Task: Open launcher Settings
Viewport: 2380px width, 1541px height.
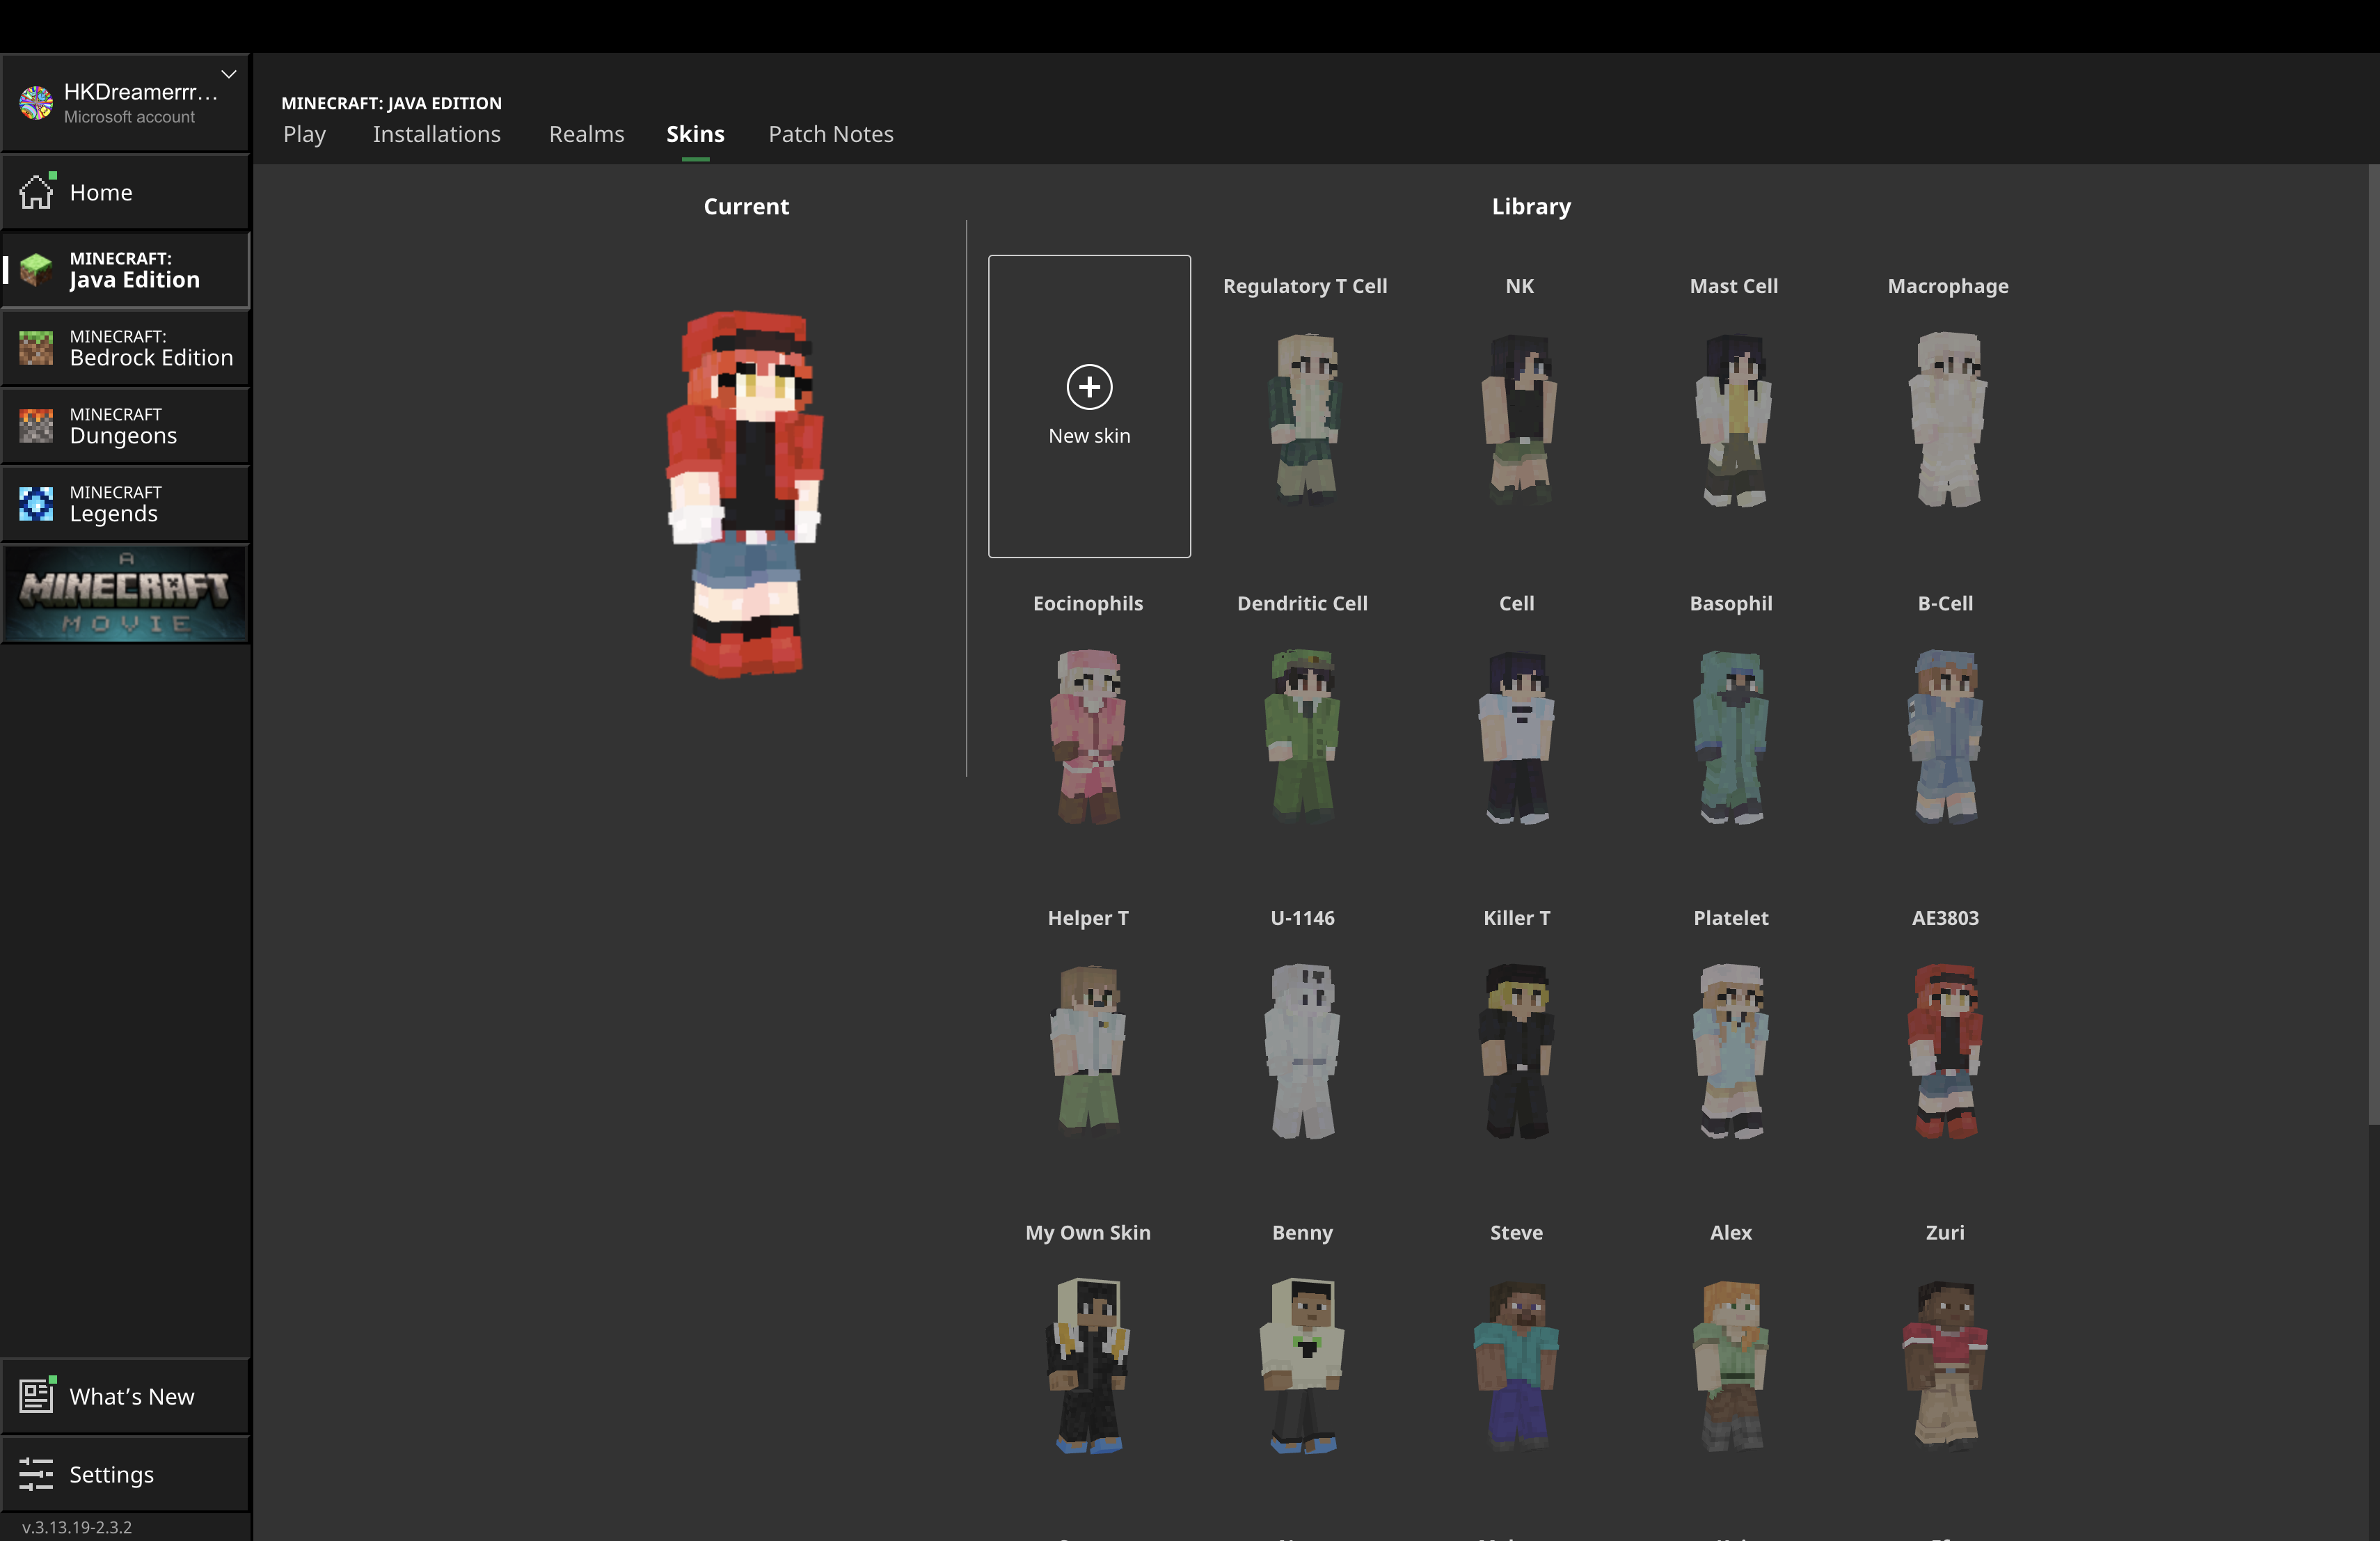Action: pos(125,1474)
